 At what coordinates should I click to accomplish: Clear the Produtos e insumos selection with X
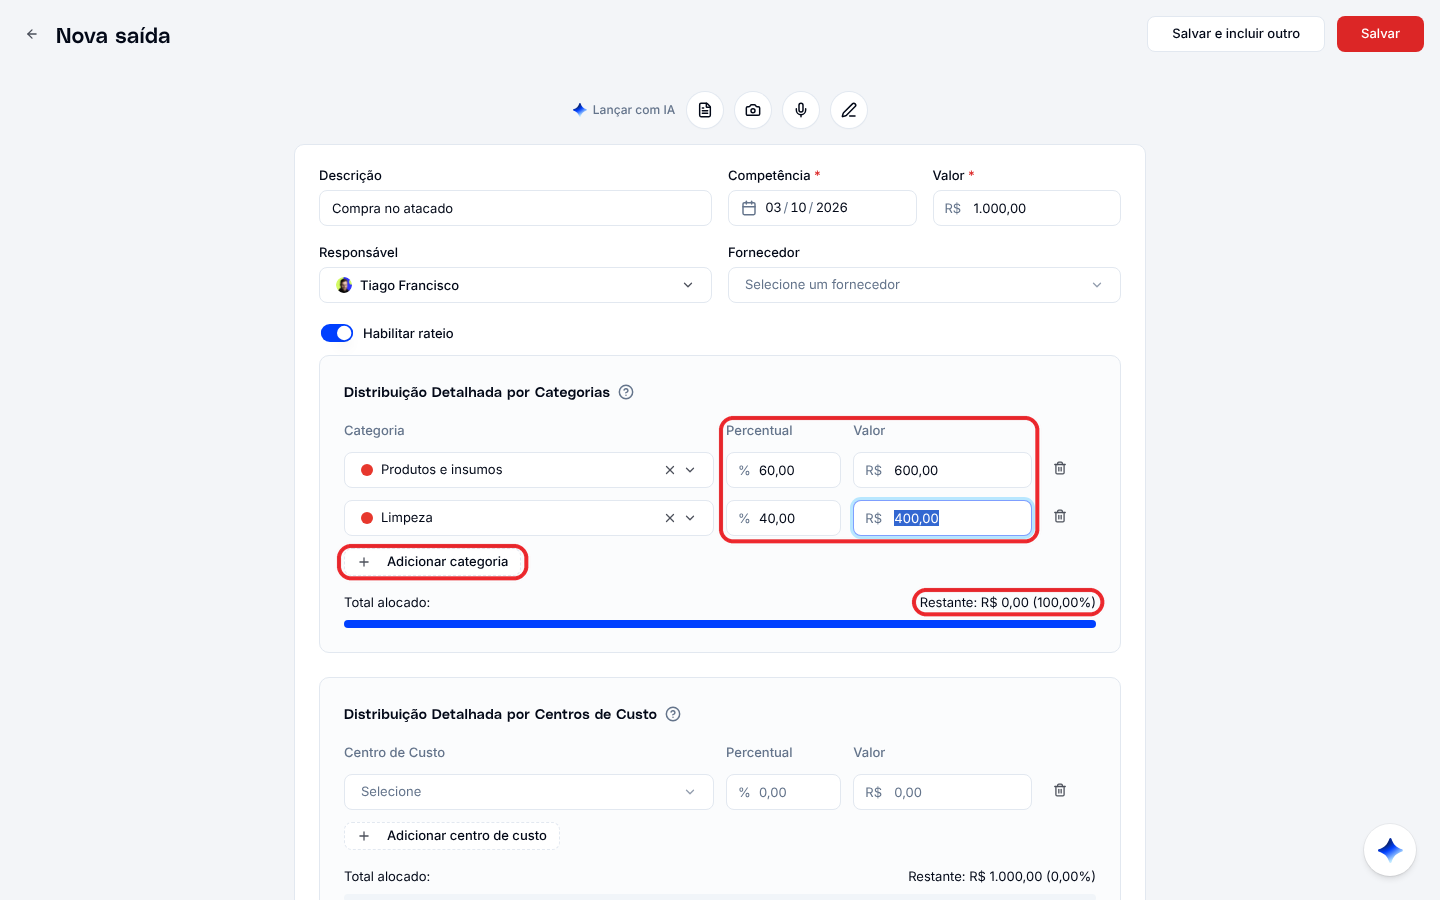670,470
